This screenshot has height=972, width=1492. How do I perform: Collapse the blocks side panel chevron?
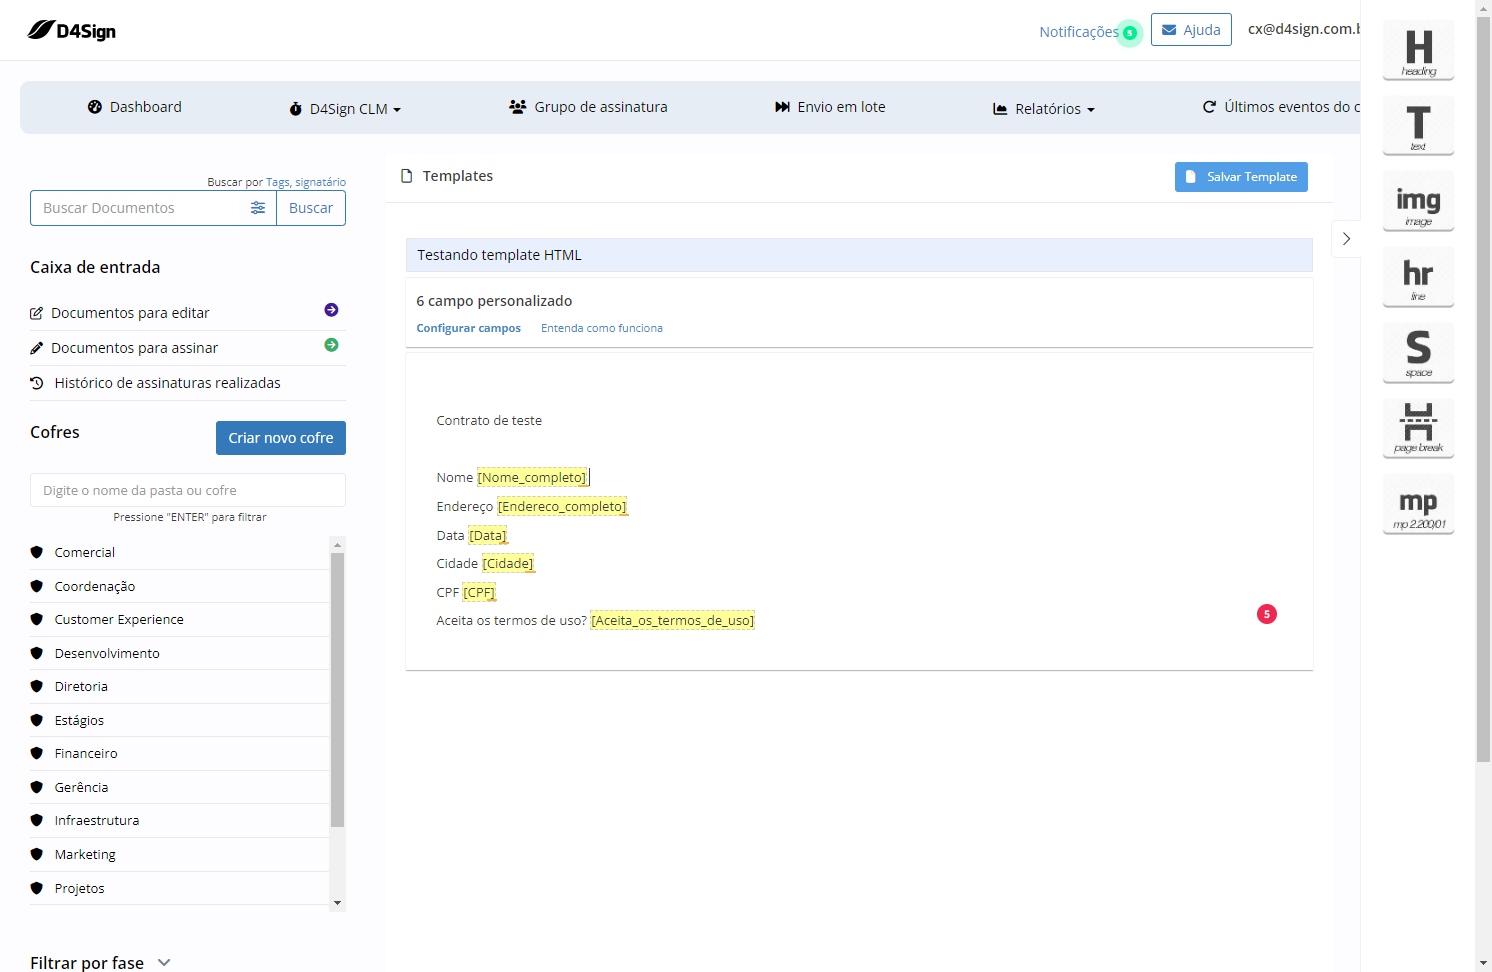1346,239
